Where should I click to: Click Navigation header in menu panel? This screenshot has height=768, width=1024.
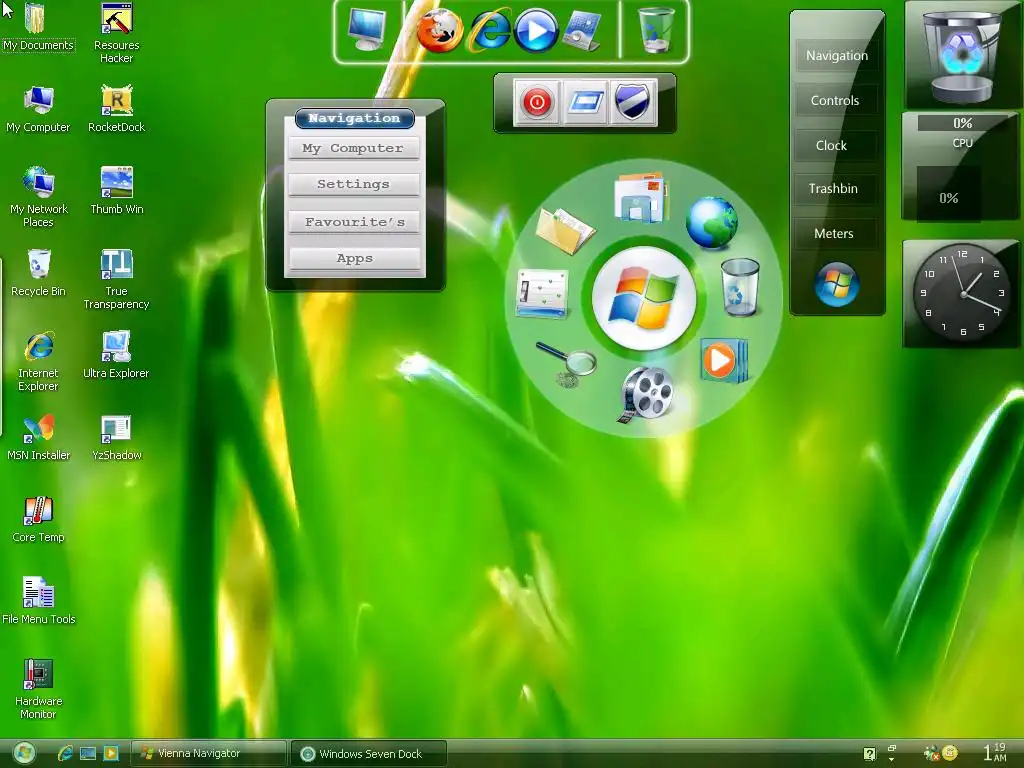click(x=355, y=118)
